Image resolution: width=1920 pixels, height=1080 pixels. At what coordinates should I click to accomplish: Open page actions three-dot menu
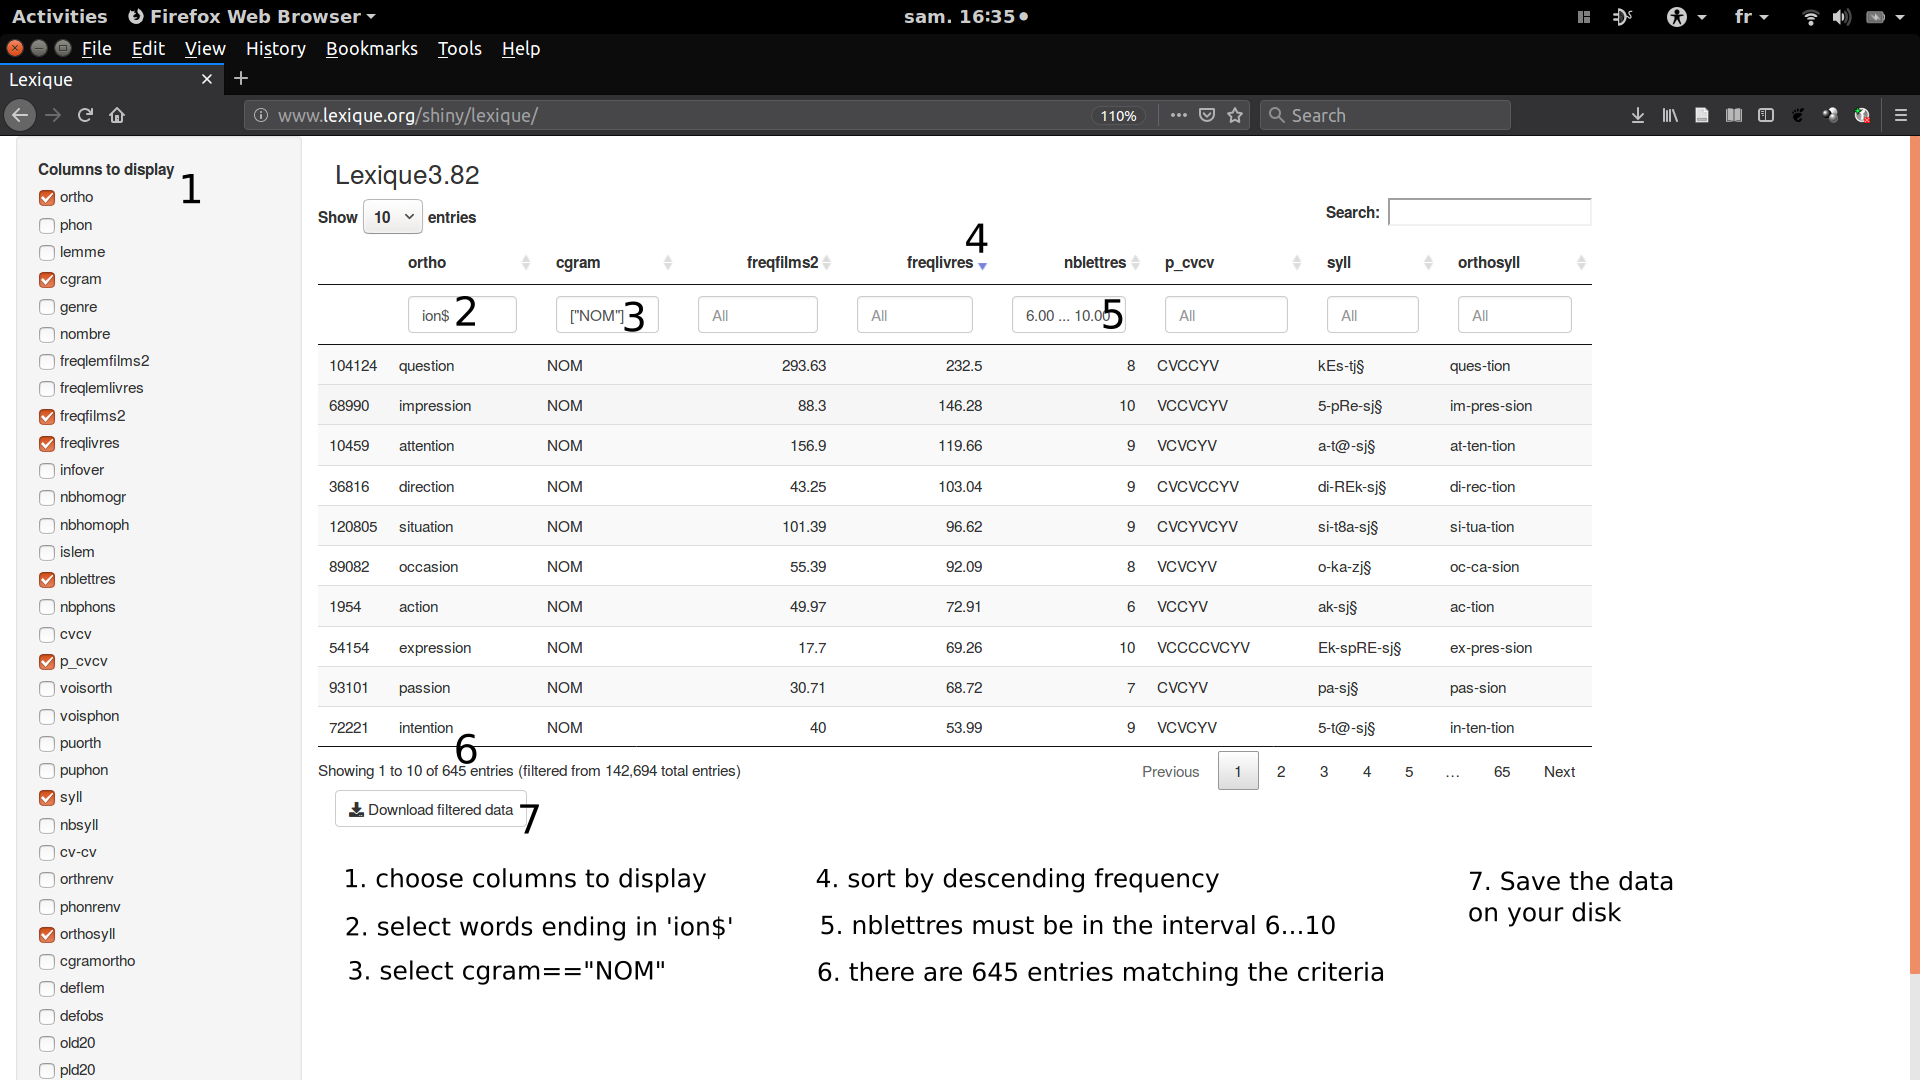point(1179,115)
